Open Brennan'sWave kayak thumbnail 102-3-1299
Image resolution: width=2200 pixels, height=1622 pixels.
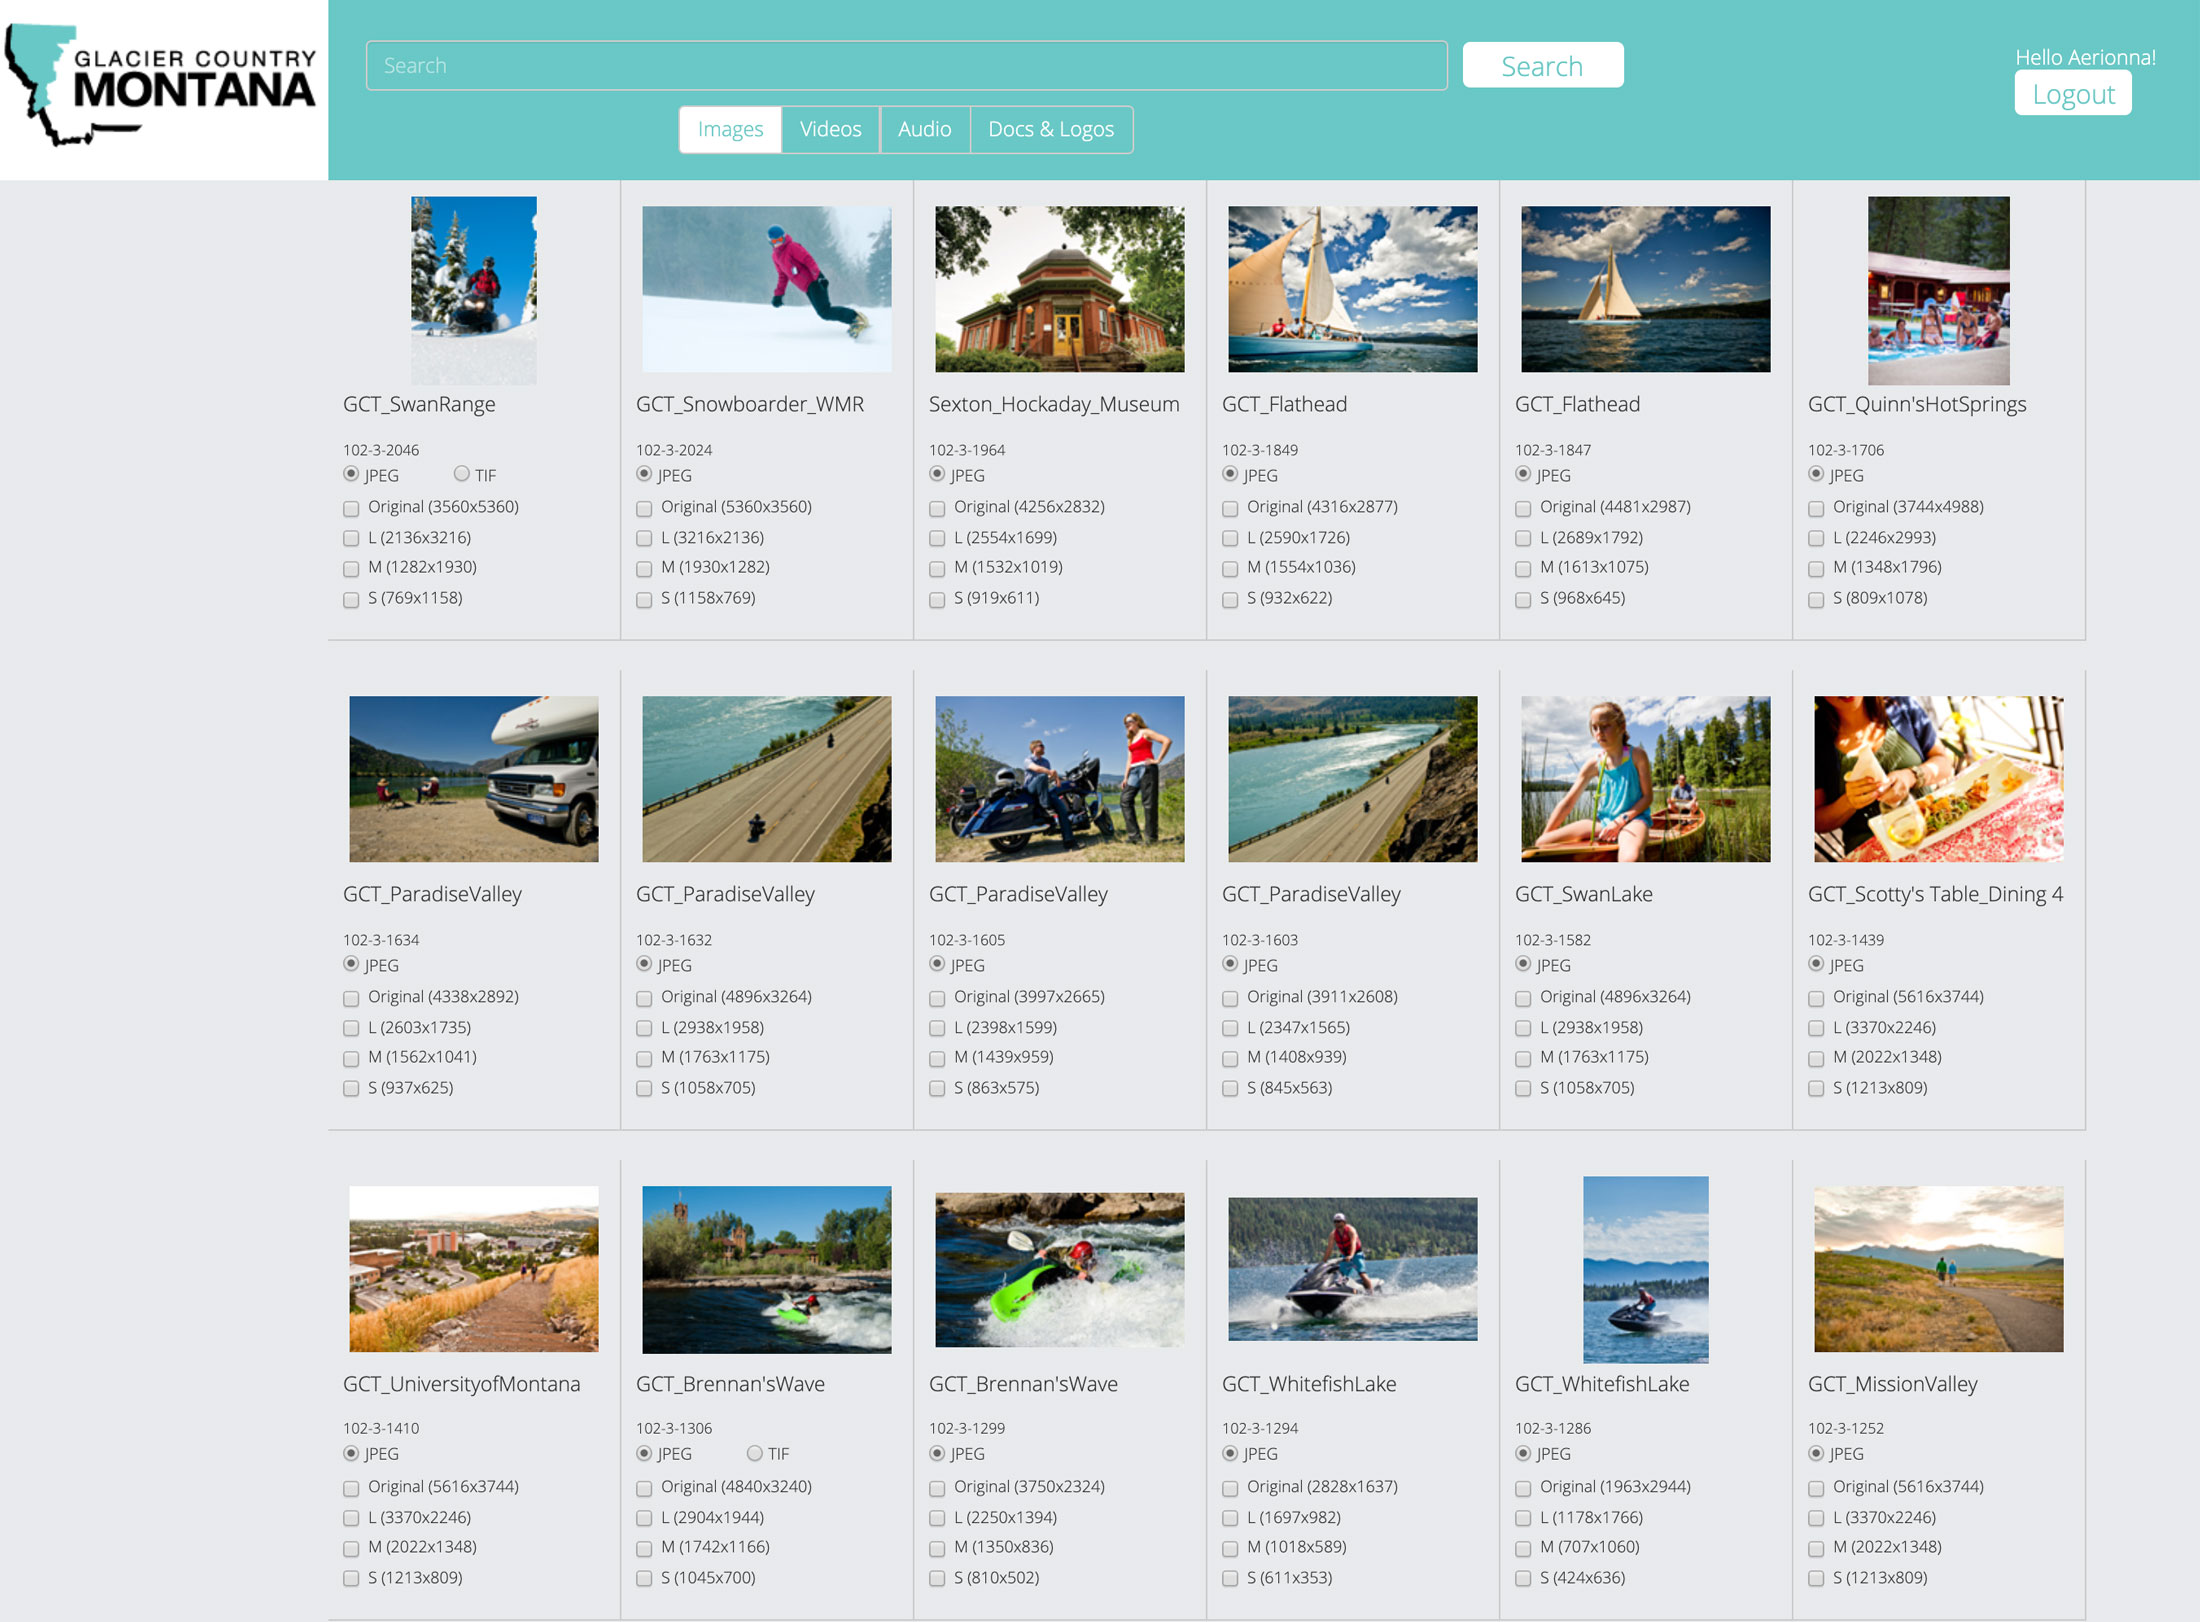point(1060,1269)
